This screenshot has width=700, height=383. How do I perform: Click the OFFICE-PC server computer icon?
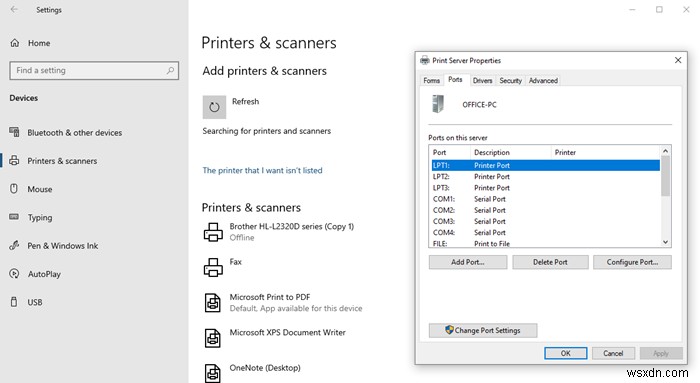point(438,104)
